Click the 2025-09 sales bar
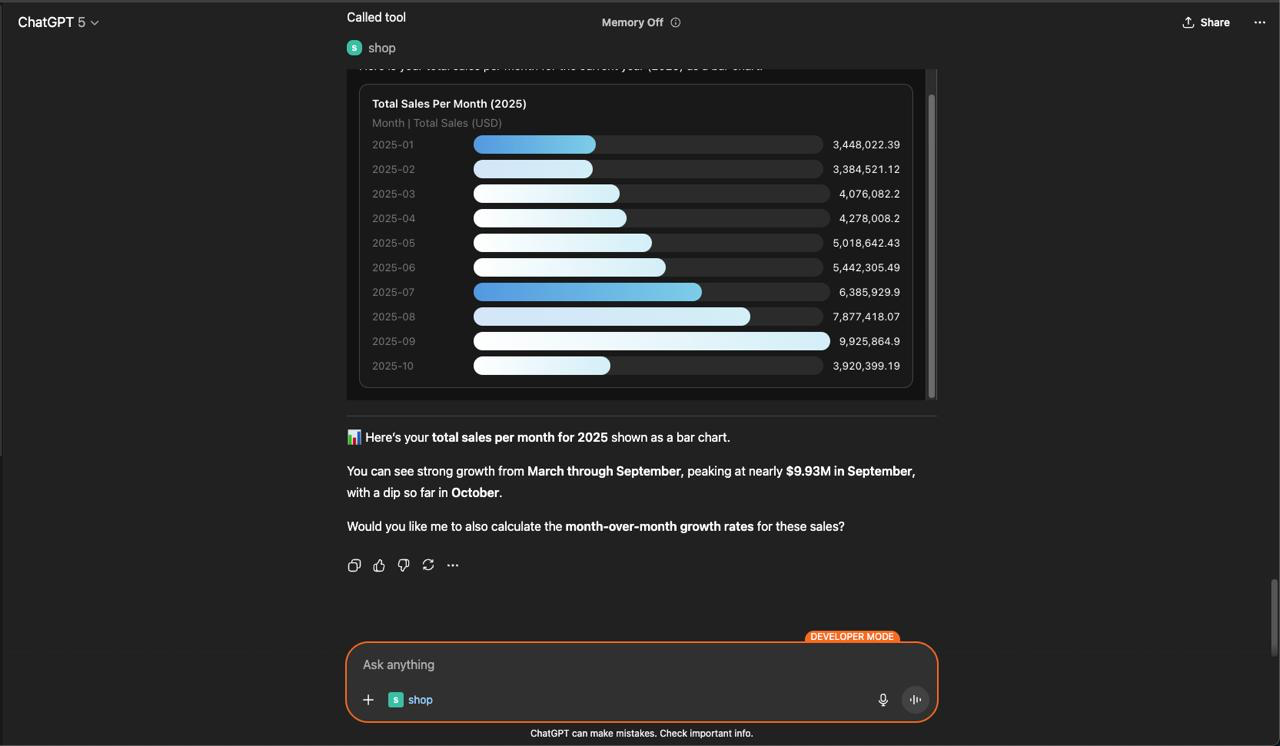The width and height of the screenshot is (1280, 746). click(x=651, y=341)
